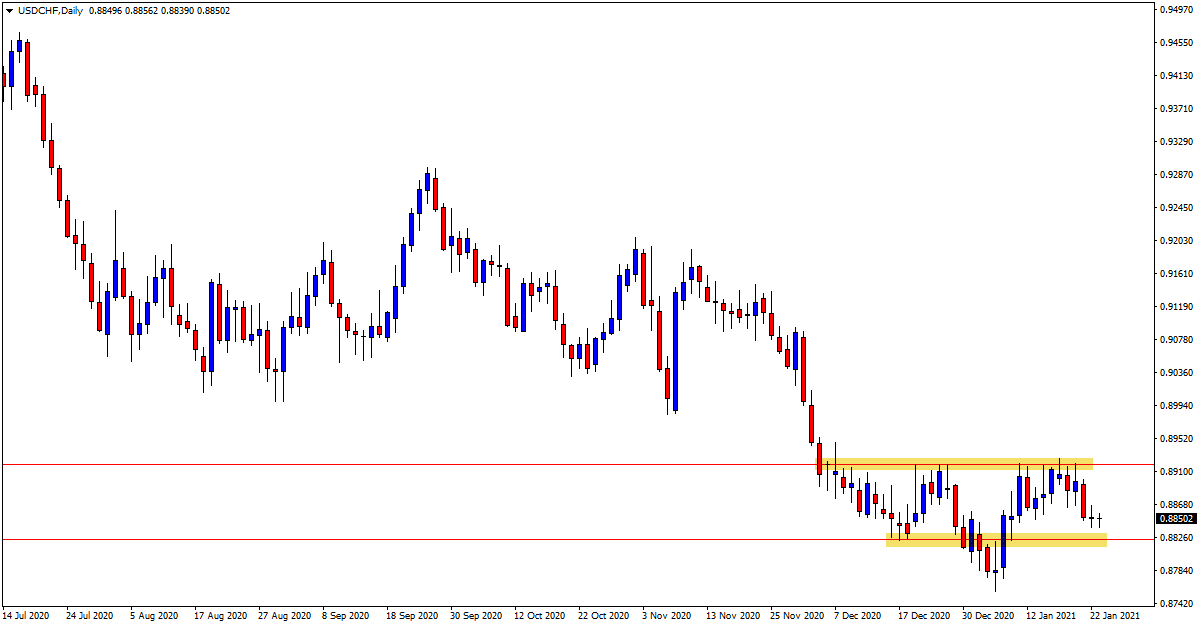Click the 0.89940 price axis label
This screenshot has height=627, width=1200.
1176,406
